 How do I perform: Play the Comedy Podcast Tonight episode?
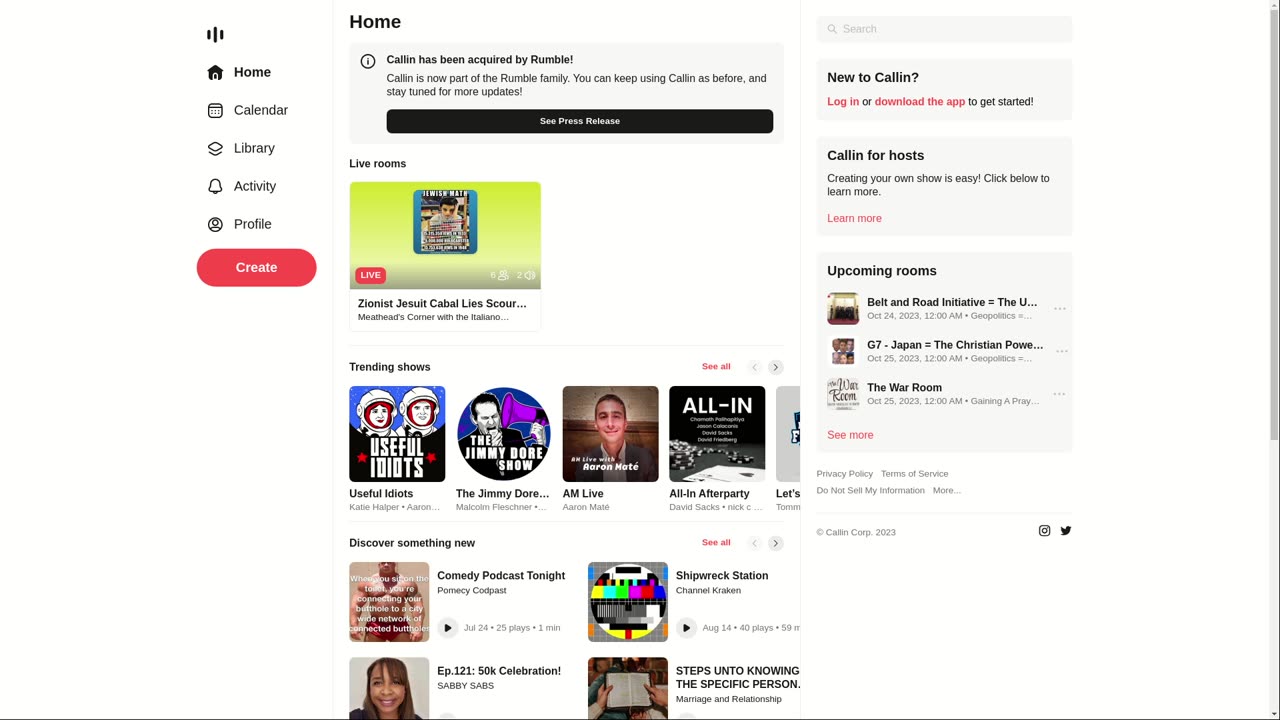[447, 628]
